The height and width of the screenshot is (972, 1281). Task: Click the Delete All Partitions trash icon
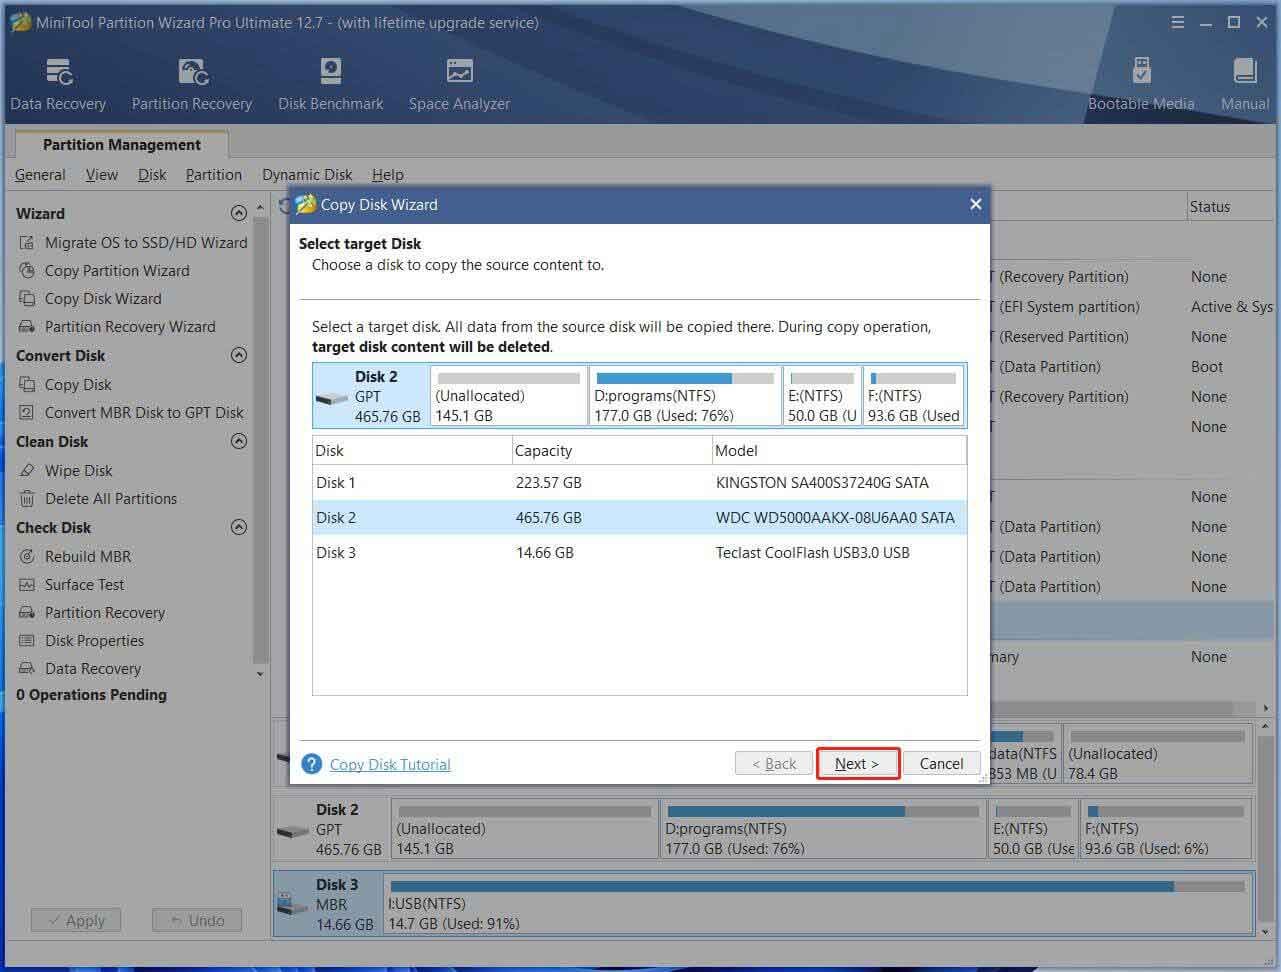tap(27, 499)
